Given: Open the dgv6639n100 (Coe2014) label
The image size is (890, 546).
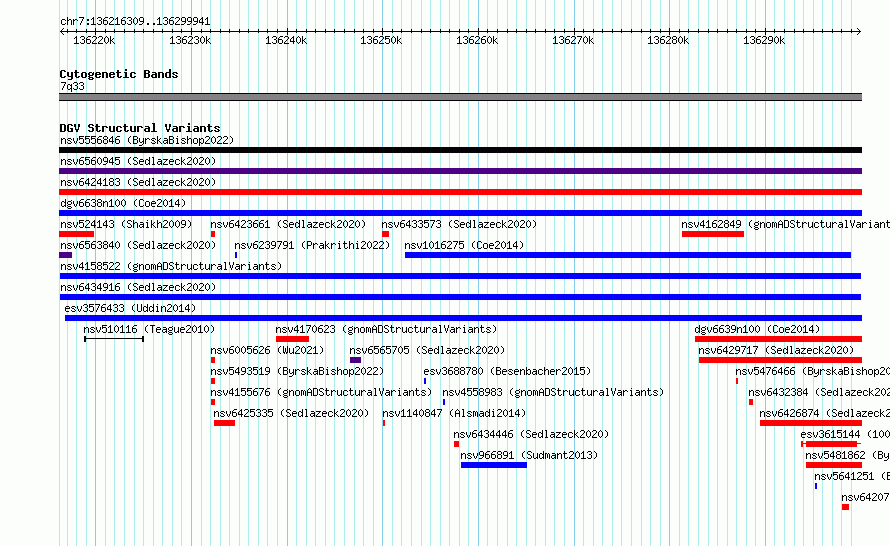Looking at the screenshot, I should pos(757,329).
